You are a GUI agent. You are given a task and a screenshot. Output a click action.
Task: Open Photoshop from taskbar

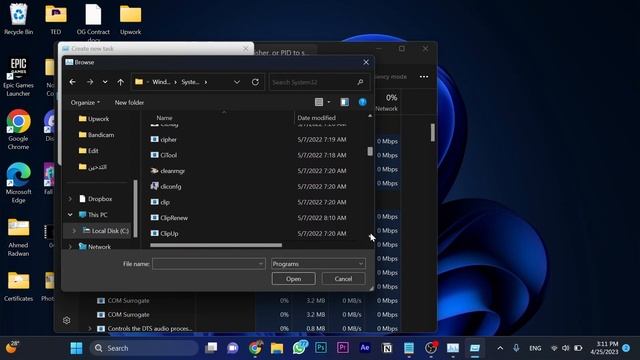[321, 348]
